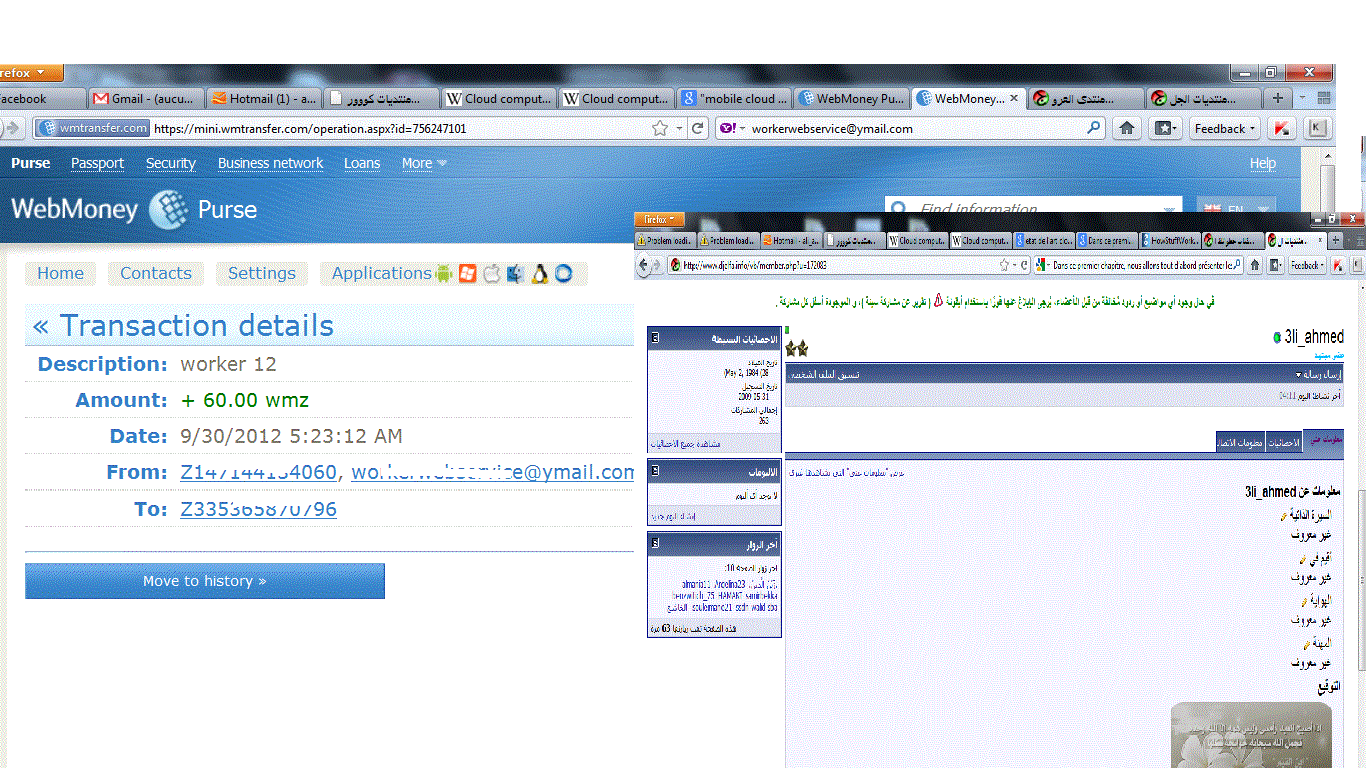Go back via the Transaction details heading

pos(184,326)
